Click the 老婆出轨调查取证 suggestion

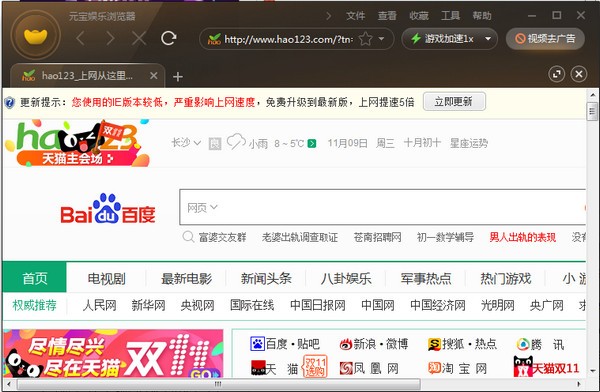click(x=300, y=237)
